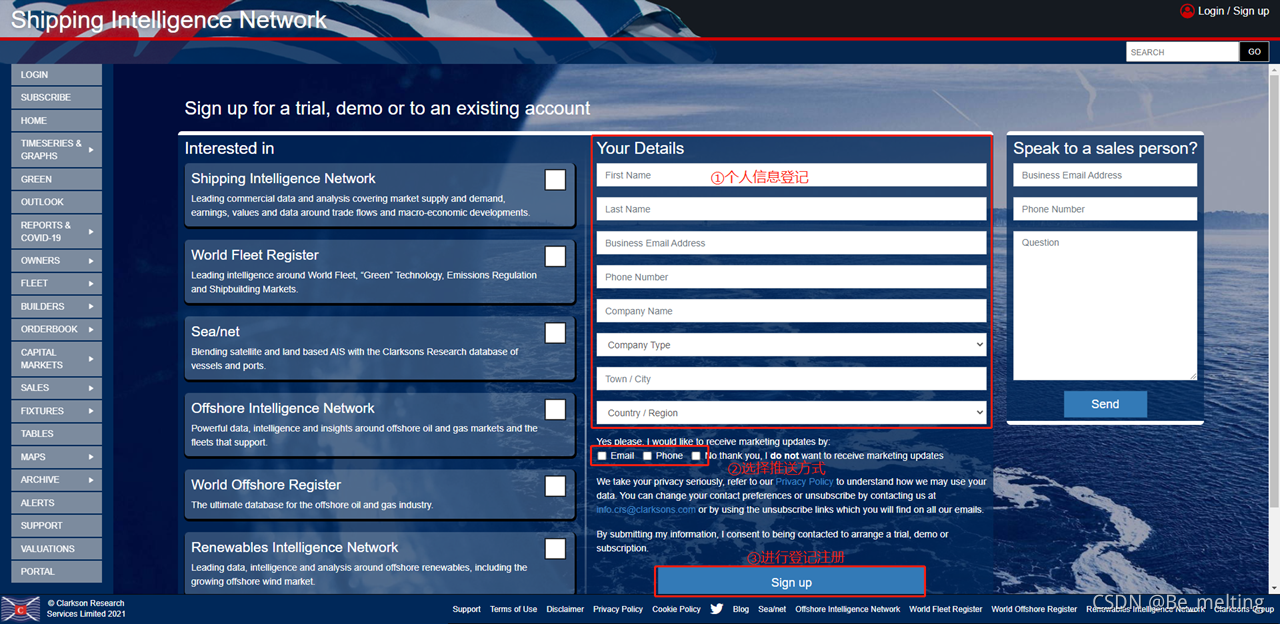Open the Tables sidebar item
The width and height of the screenshot is (1280, 624).
click(x=56, y=434)
